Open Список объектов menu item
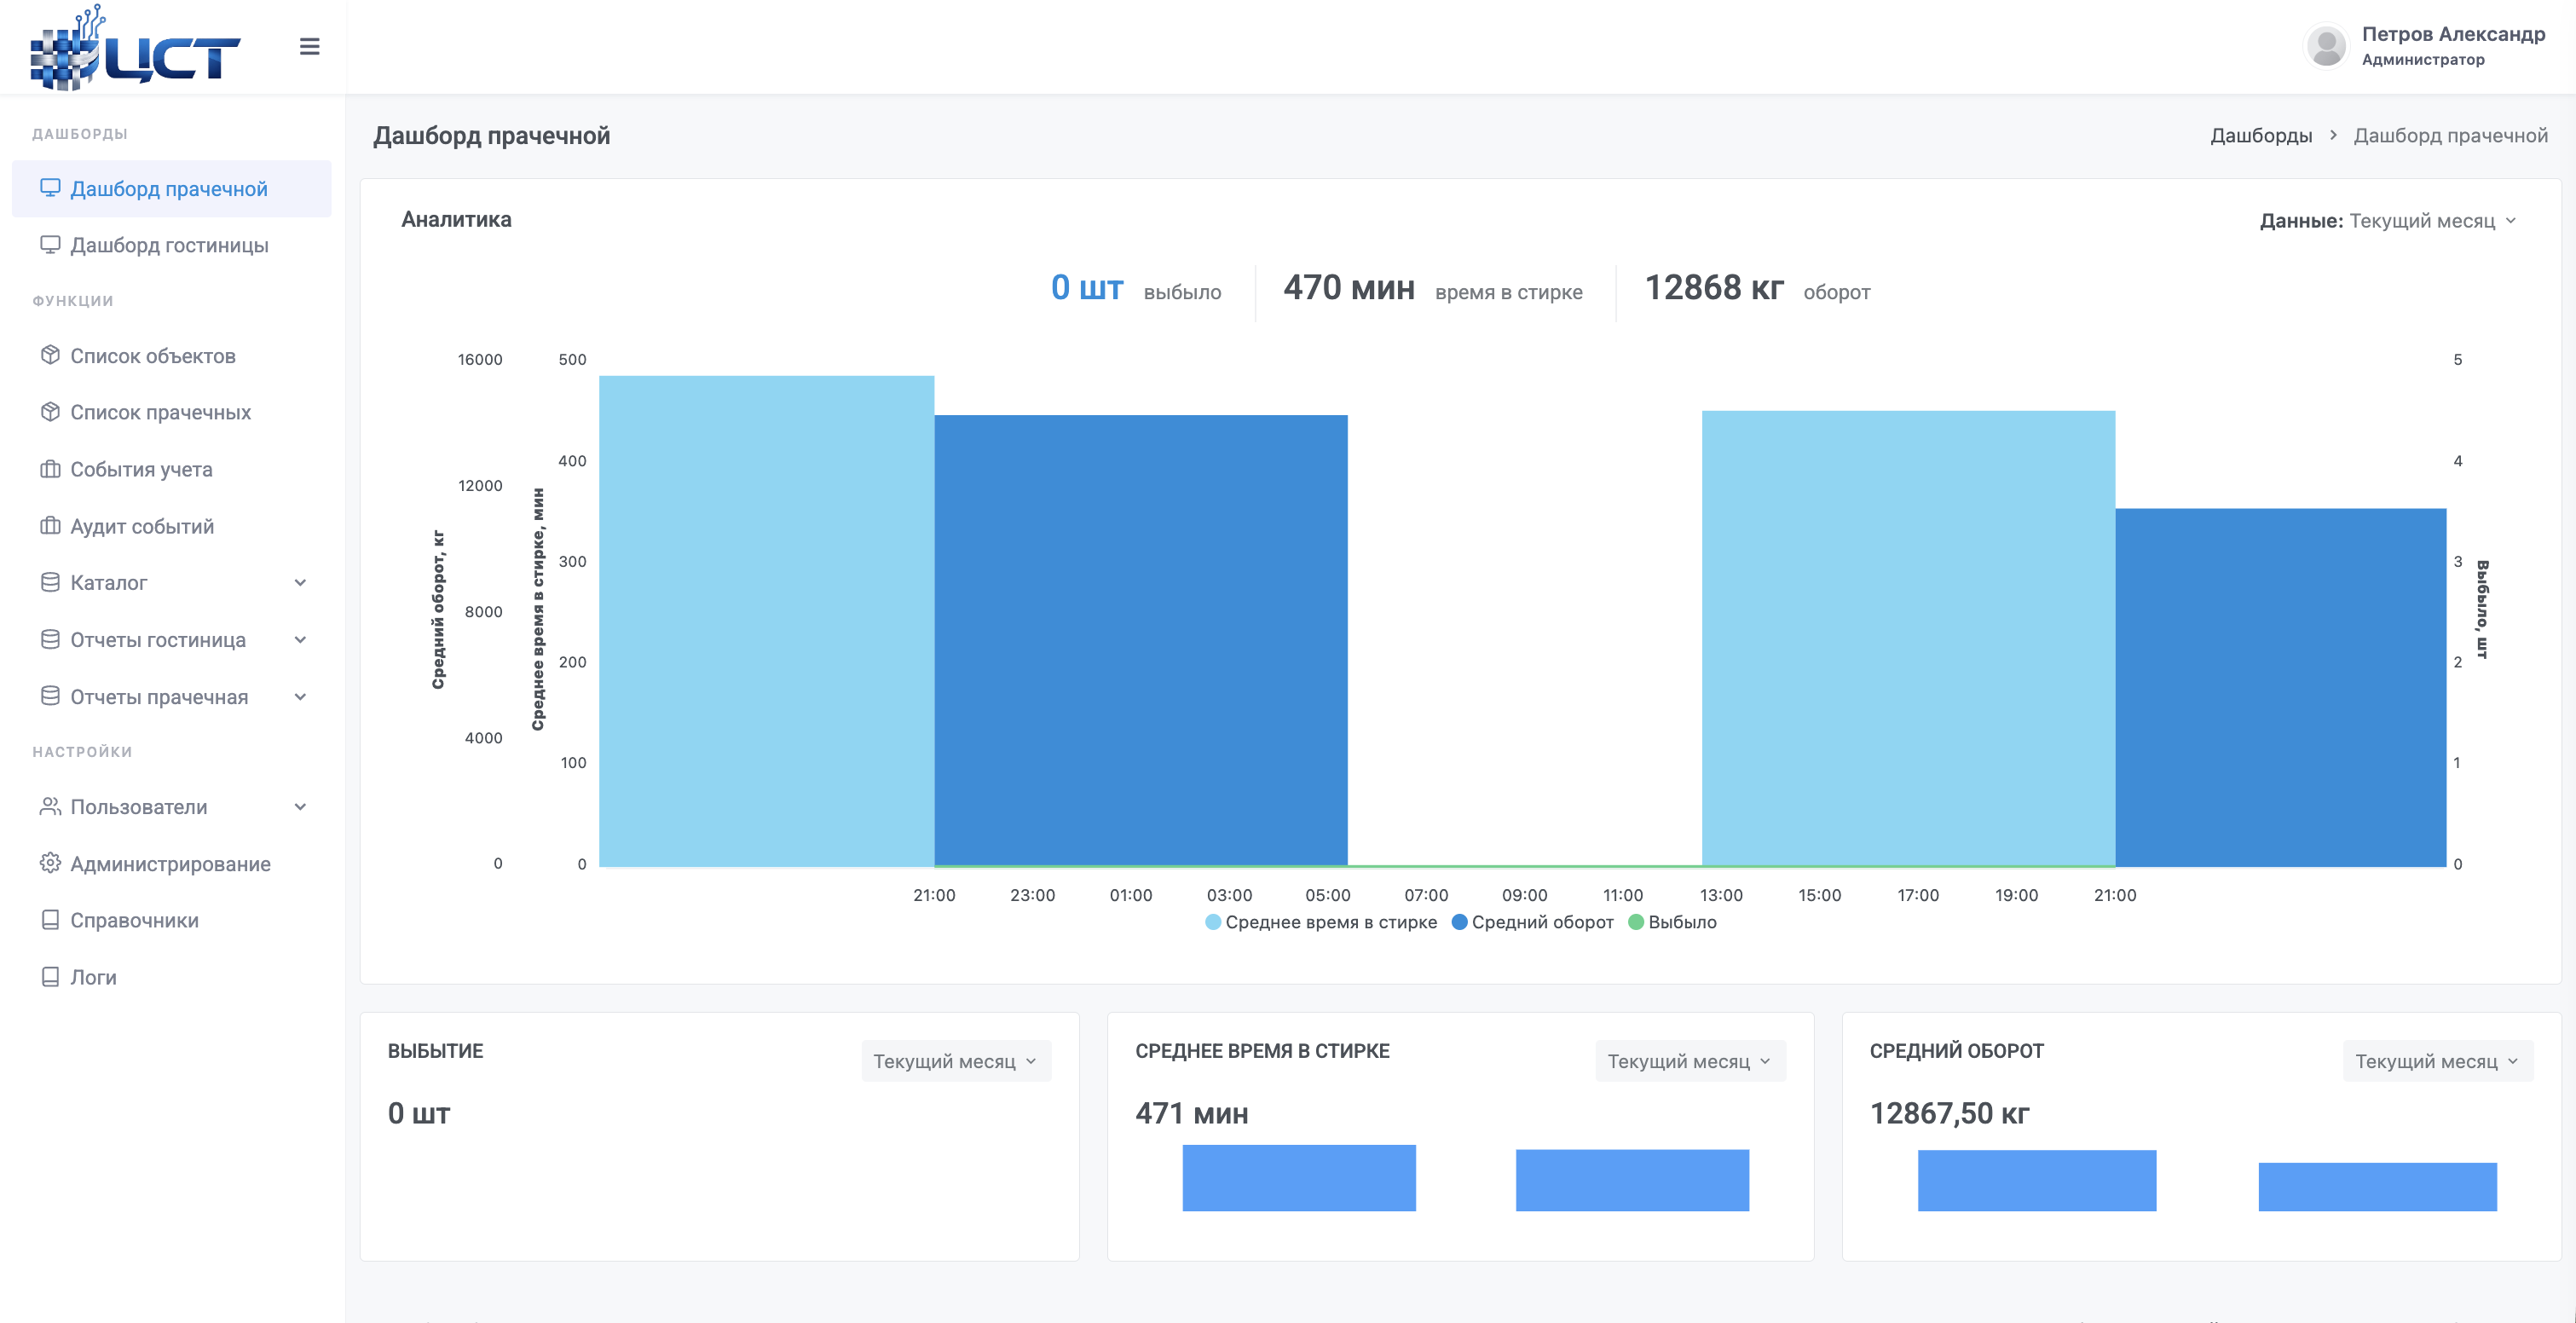This screenshot has height=1323, width=2576. click(171, 356)
